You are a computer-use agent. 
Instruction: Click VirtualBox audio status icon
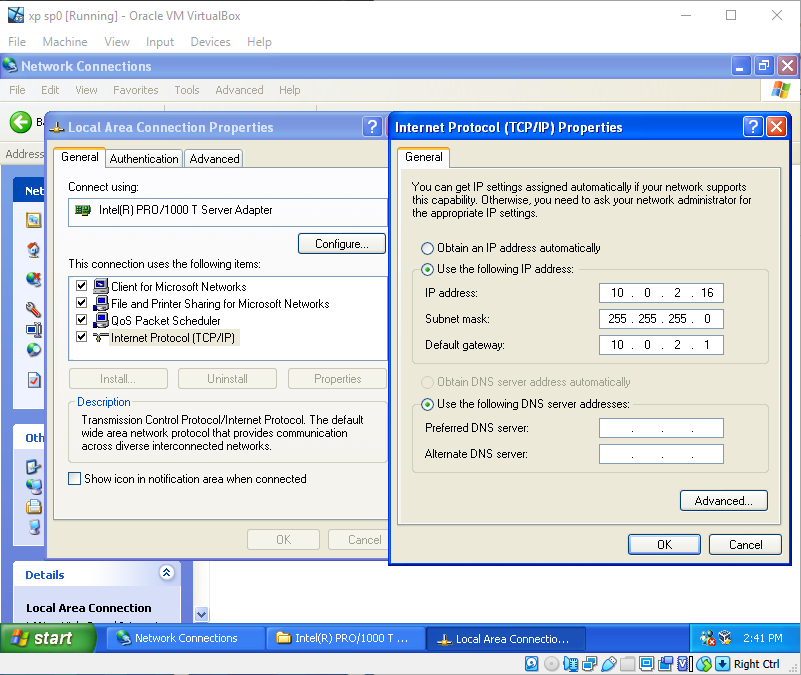click(x=571, y=664)
